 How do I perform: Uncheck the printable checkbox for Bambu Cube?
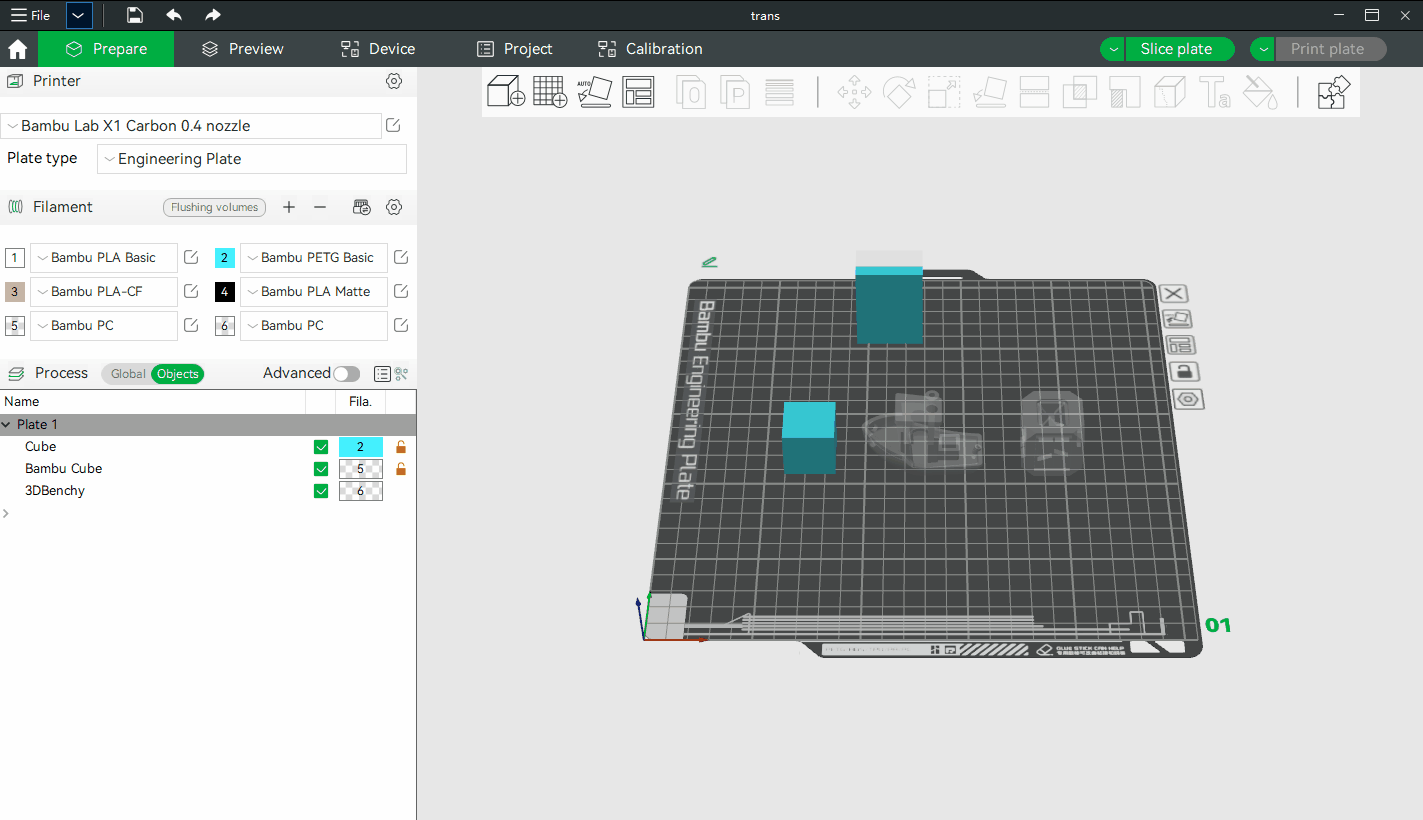pos(321,469)
